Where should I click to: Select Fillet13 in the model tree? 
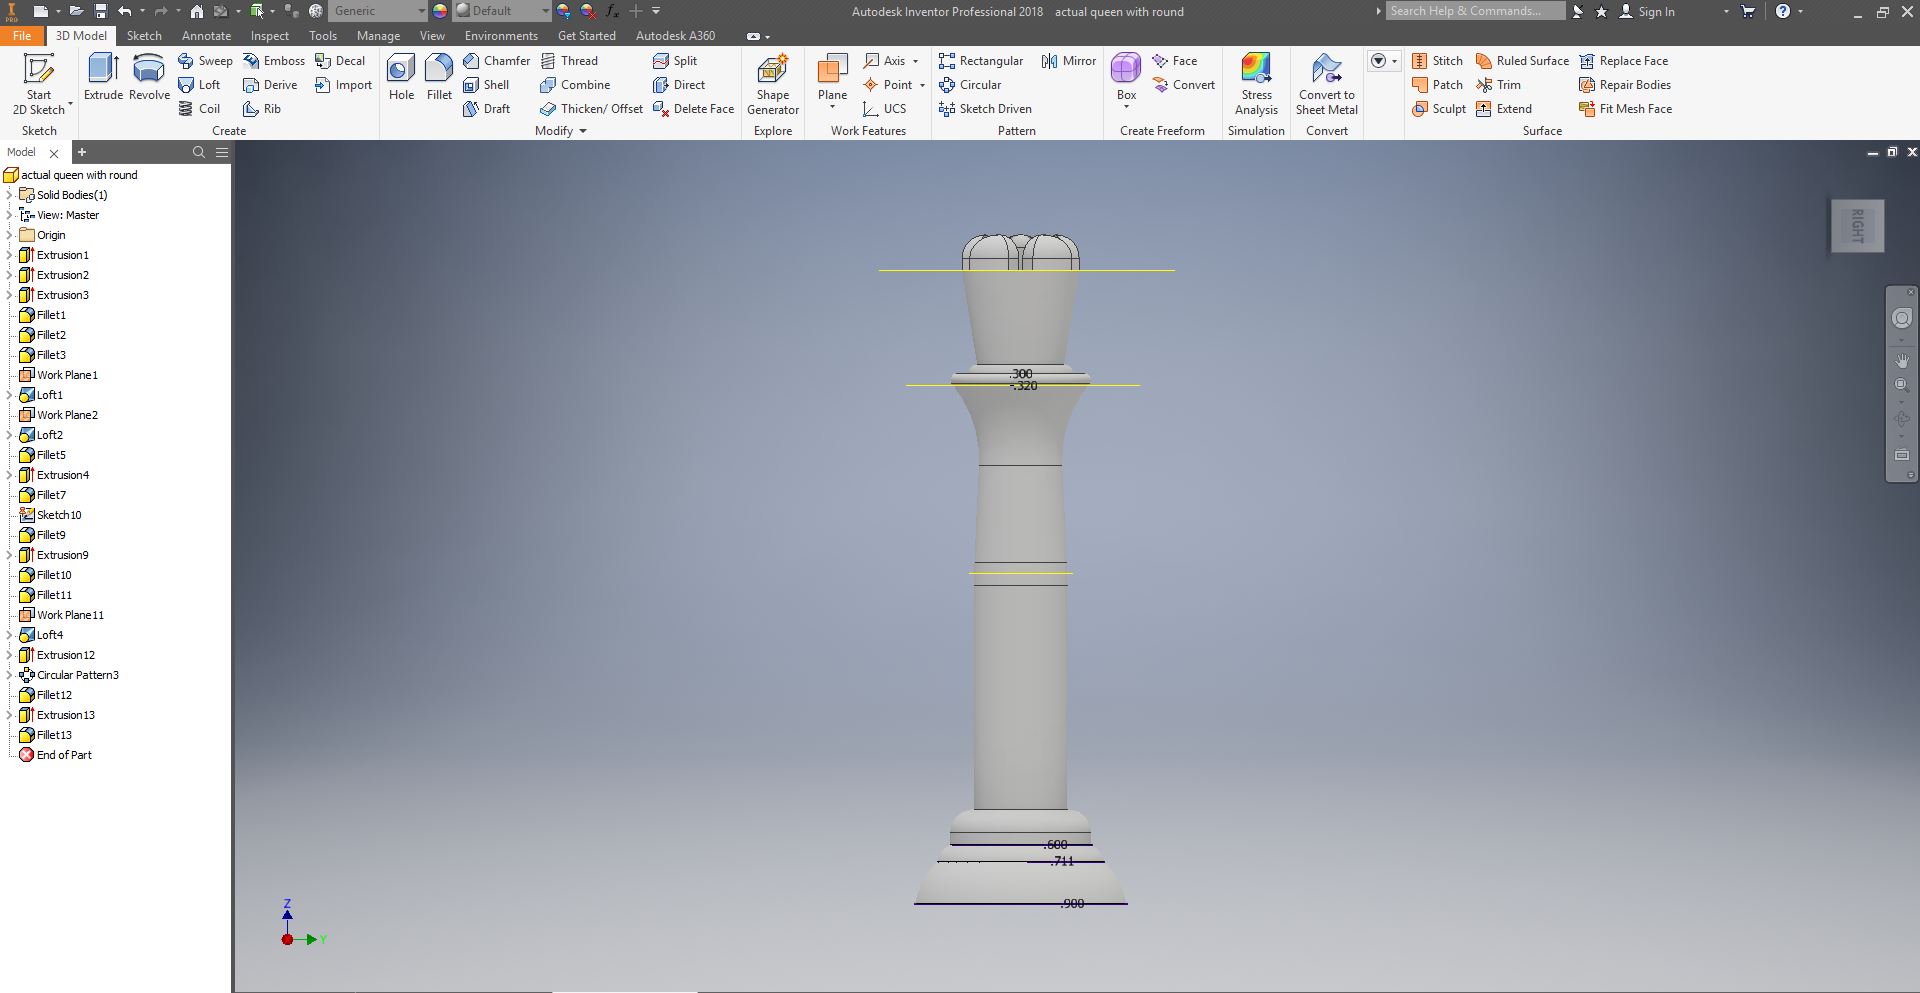[x=46, y=735]
